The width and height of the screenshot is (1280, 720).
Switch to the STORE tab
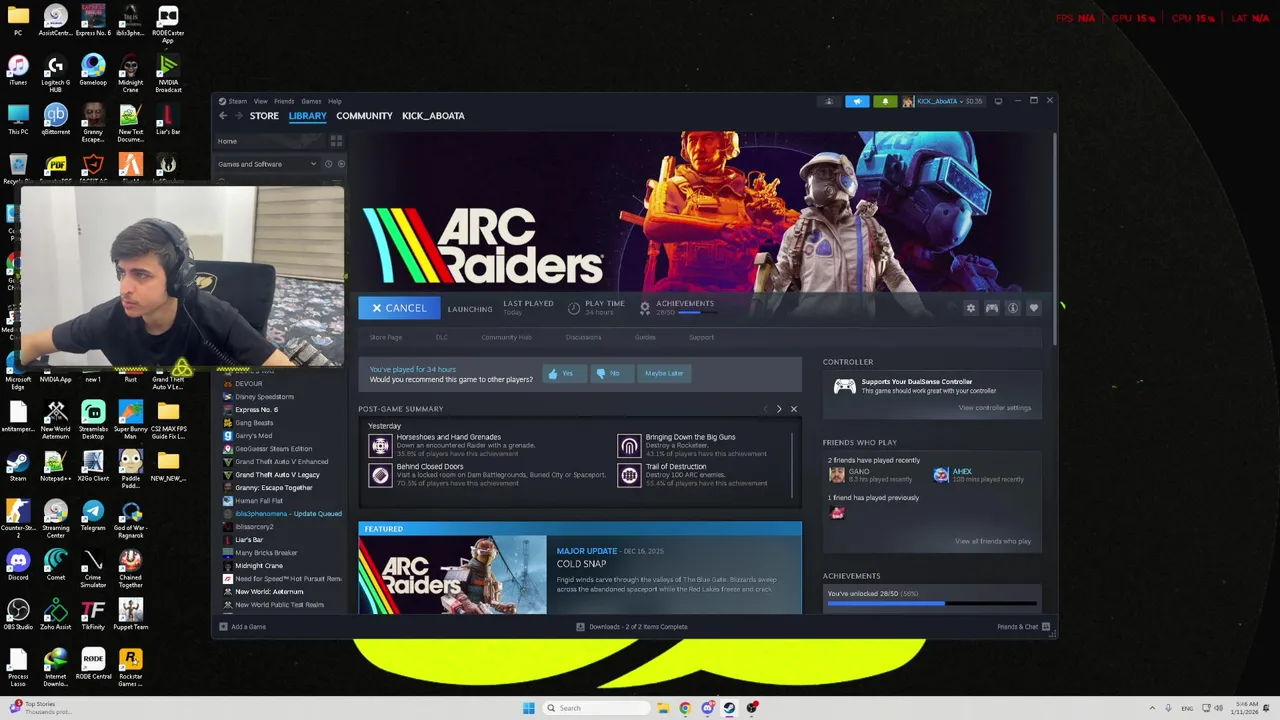tap(264, 116)
